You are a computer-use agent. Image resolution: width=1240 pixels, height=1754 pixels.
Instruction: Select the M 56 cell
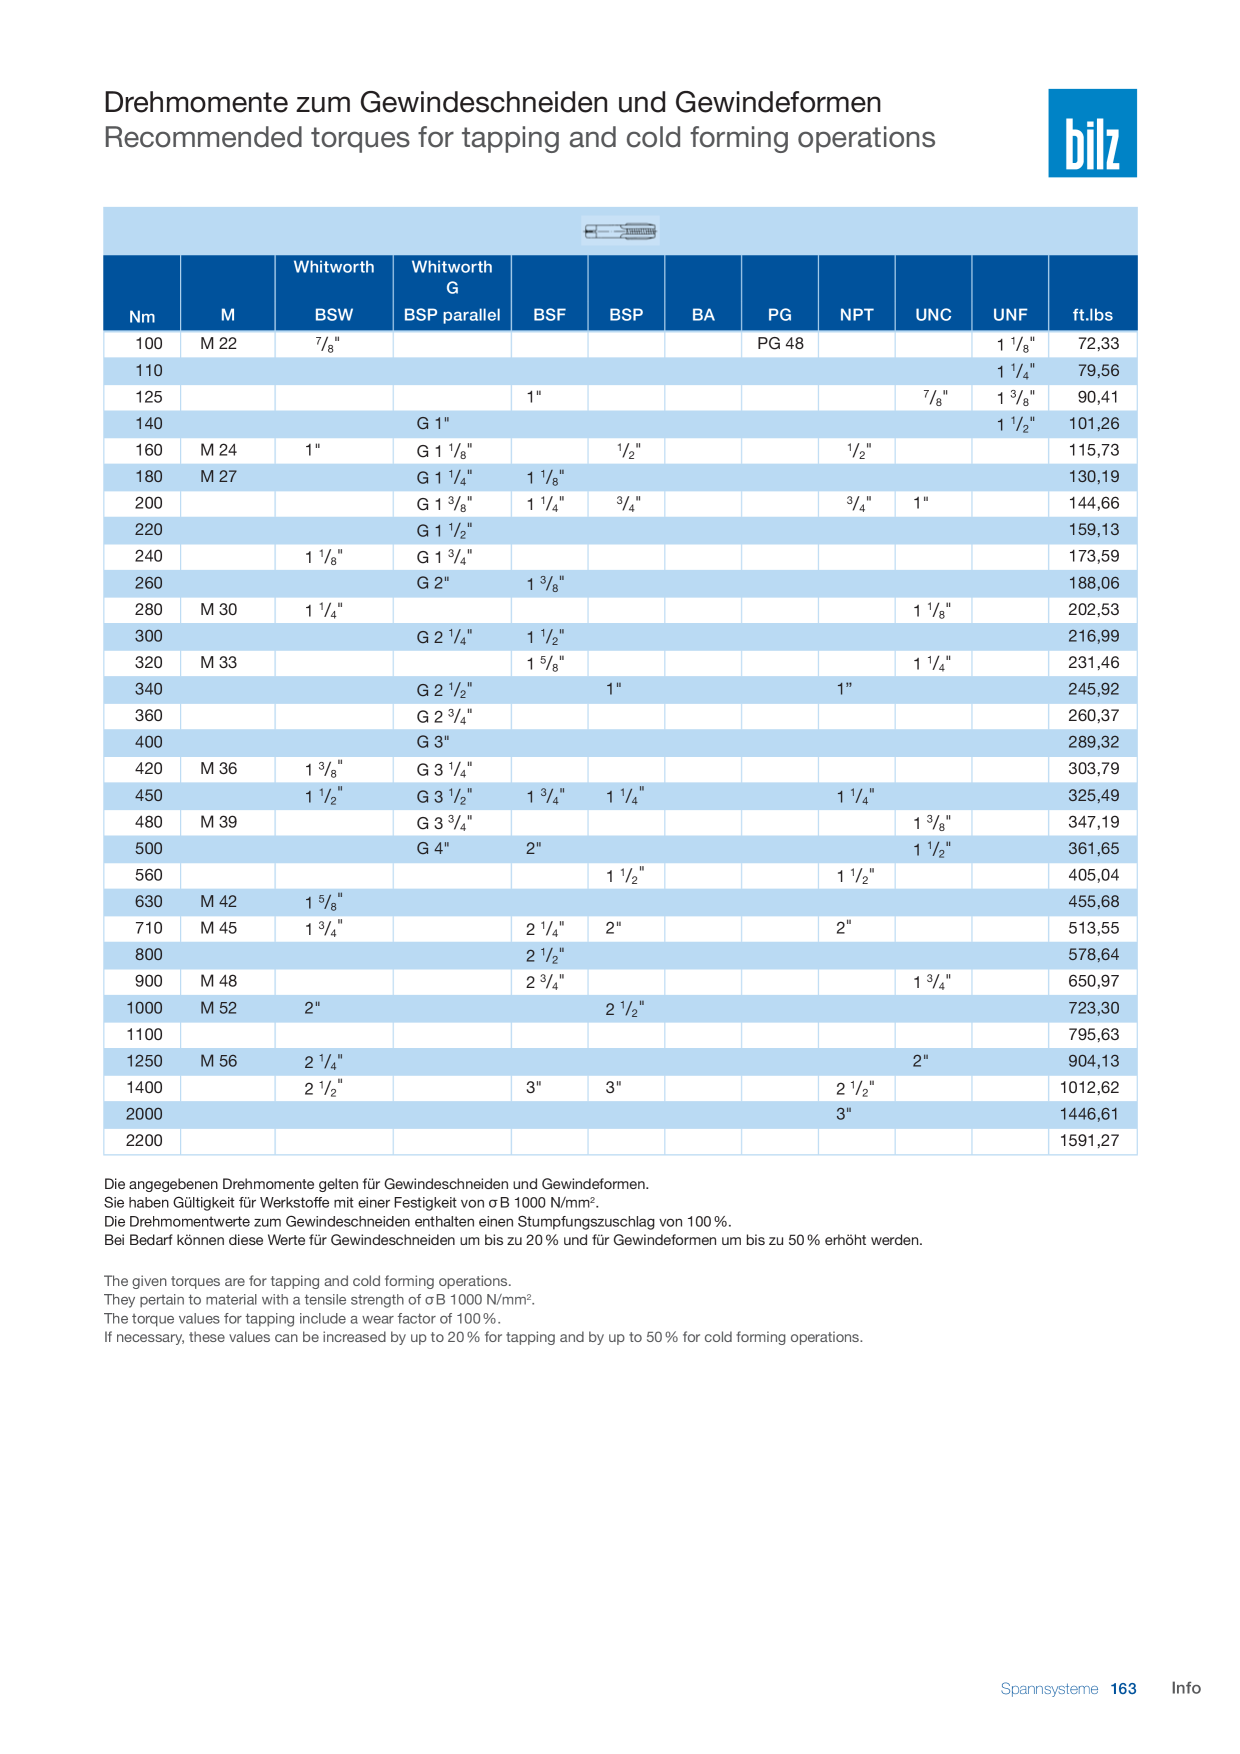click(218, 1061)
